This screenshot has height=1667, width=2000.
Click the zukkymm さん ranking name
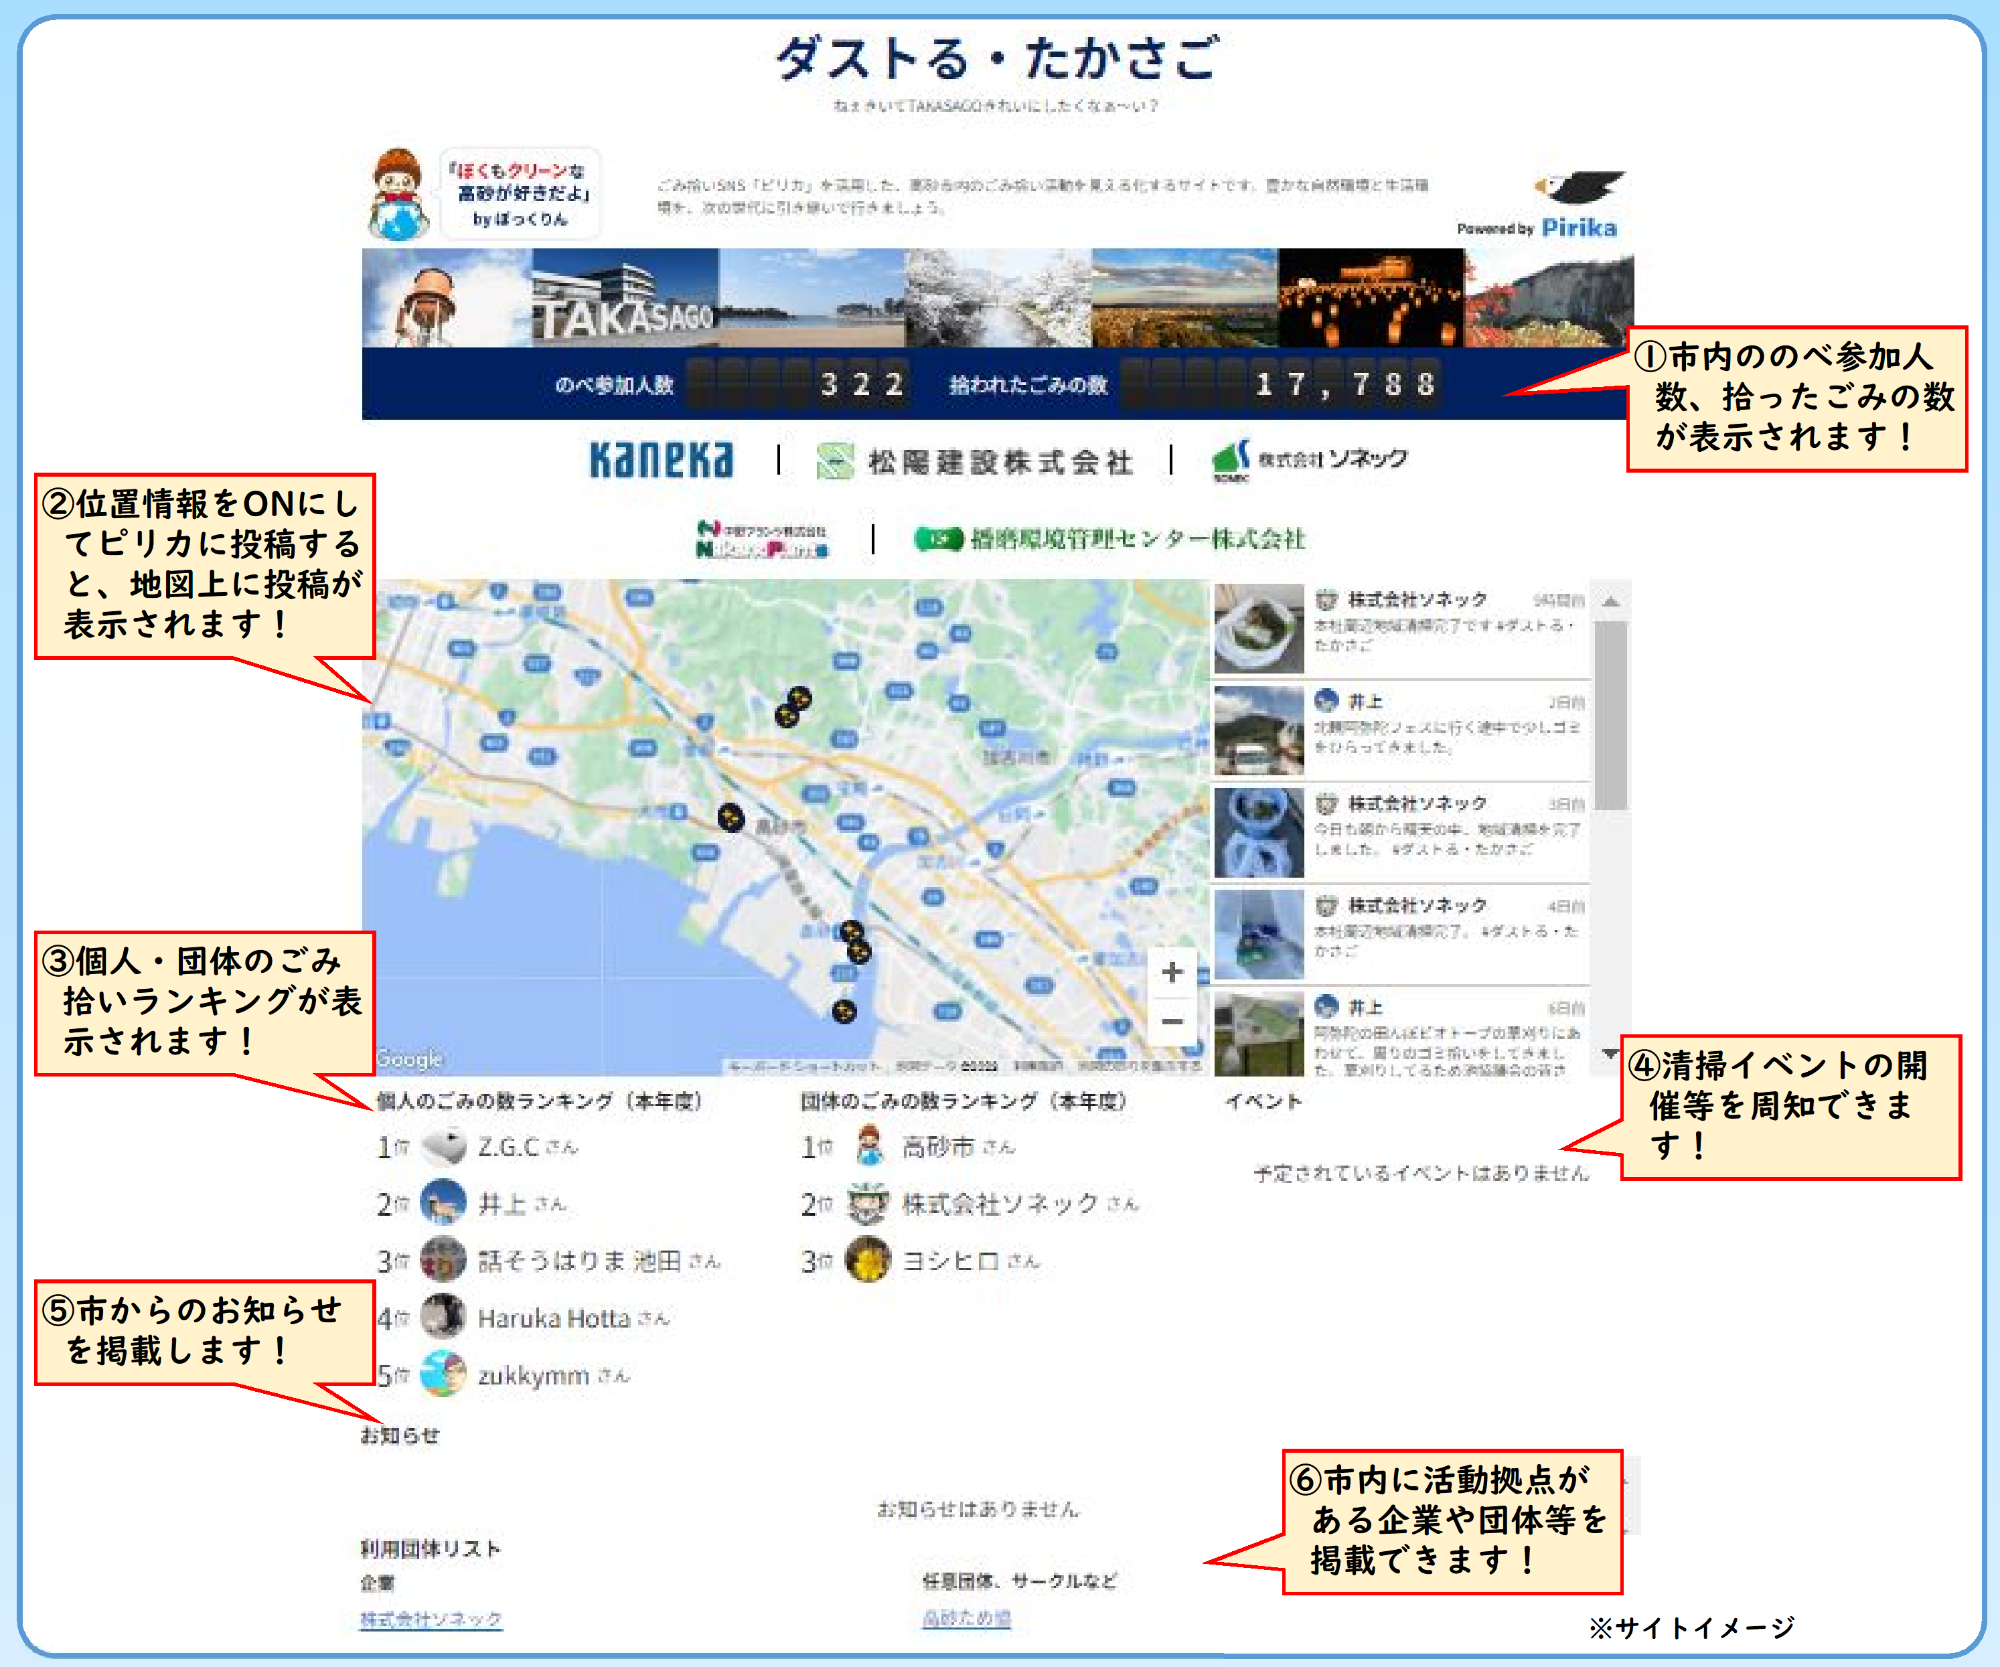click(553, 1376)
